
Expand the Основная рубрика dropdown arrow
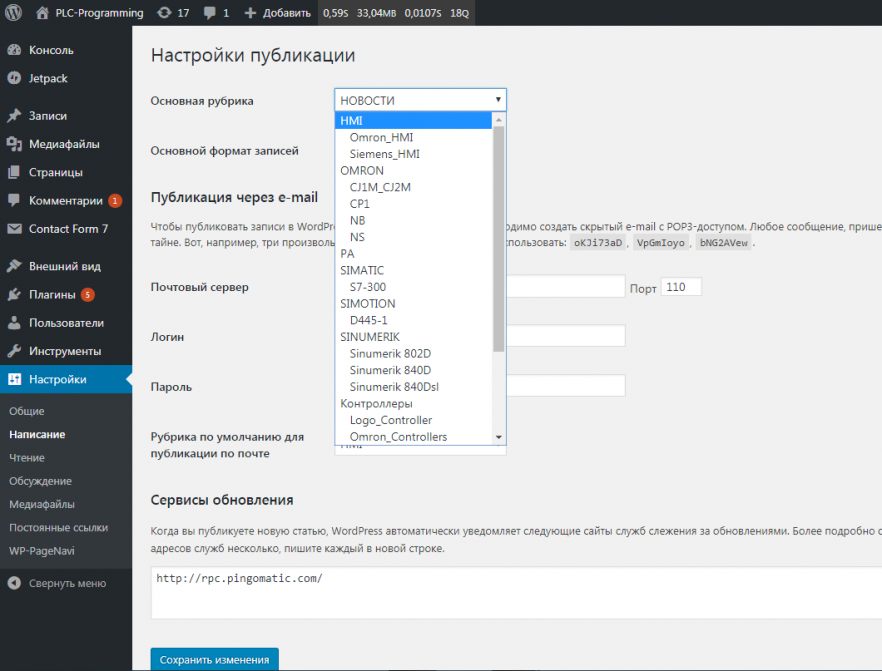point(497,100)
